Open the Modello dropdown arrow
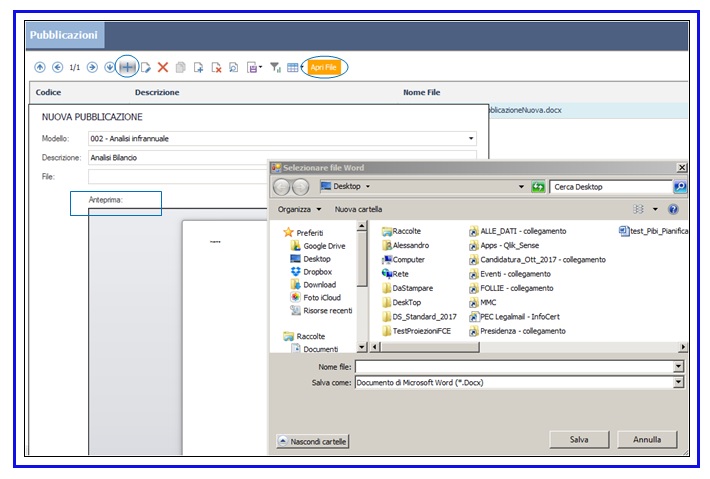 [471, 138]
